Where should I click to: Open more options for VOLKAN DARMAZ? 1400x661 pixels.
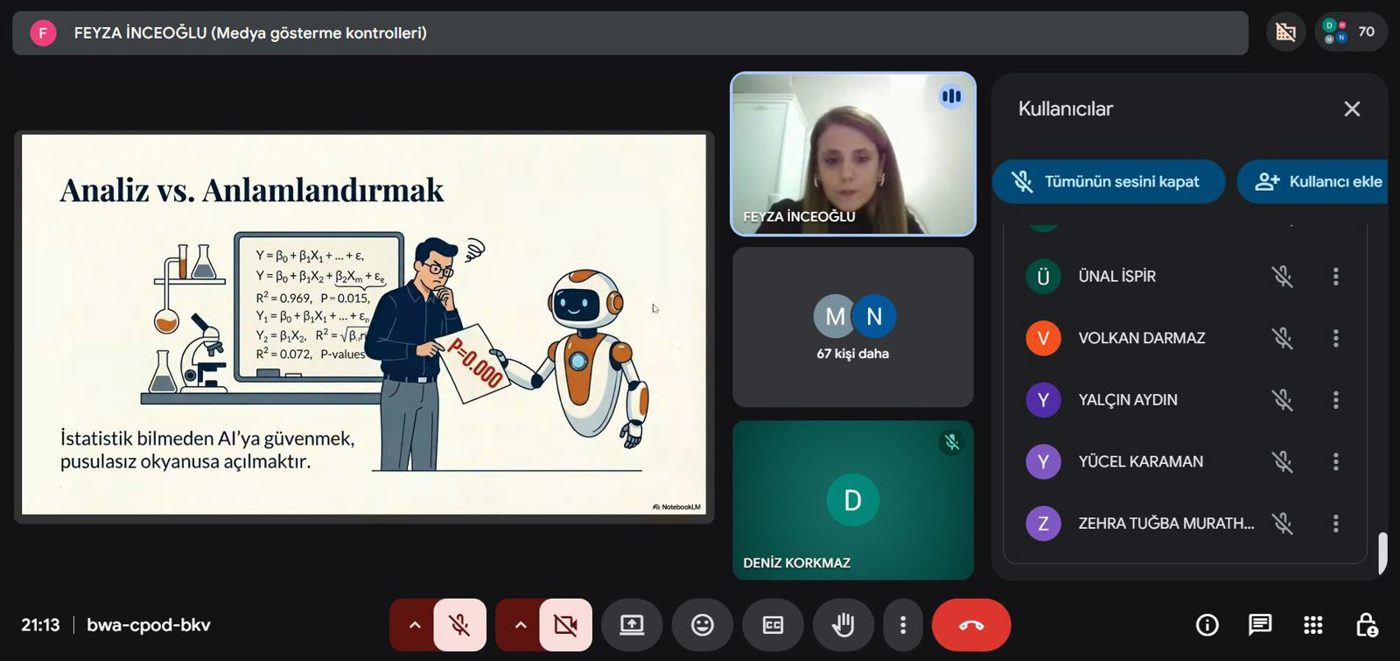(1335, 338)
